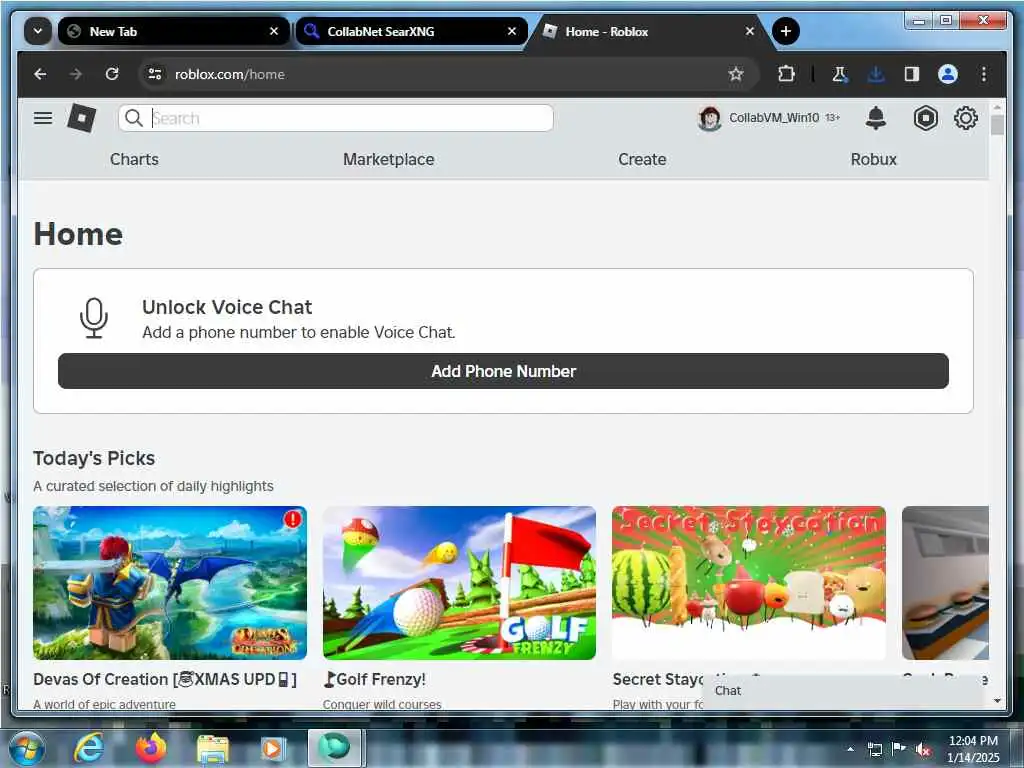Open the Create page
Image resolution: width=1024 pixels, height=768 pixels.
pos(642,159)
